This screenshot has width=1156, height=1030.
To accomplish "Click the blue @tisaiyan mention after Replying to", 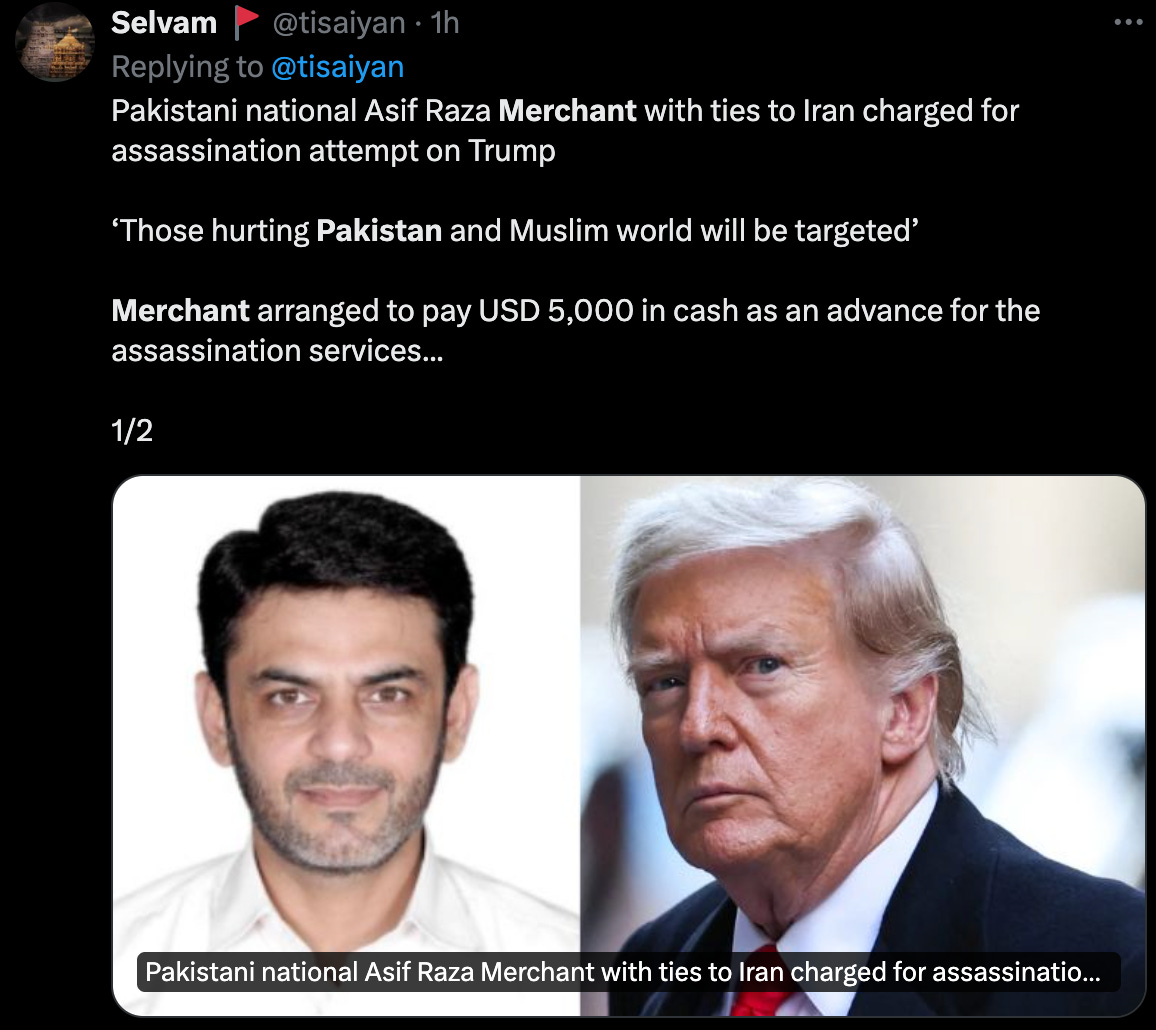I will (338, 67).
